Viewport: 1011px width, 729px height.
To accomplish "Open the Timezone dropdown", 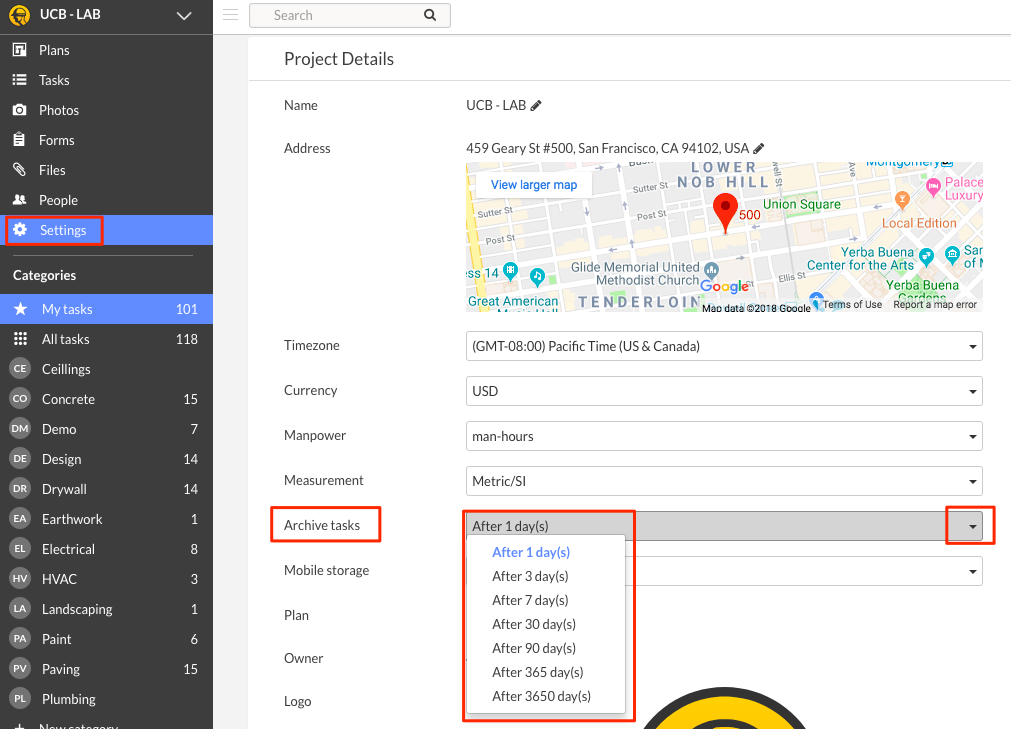I will [724, 346].
